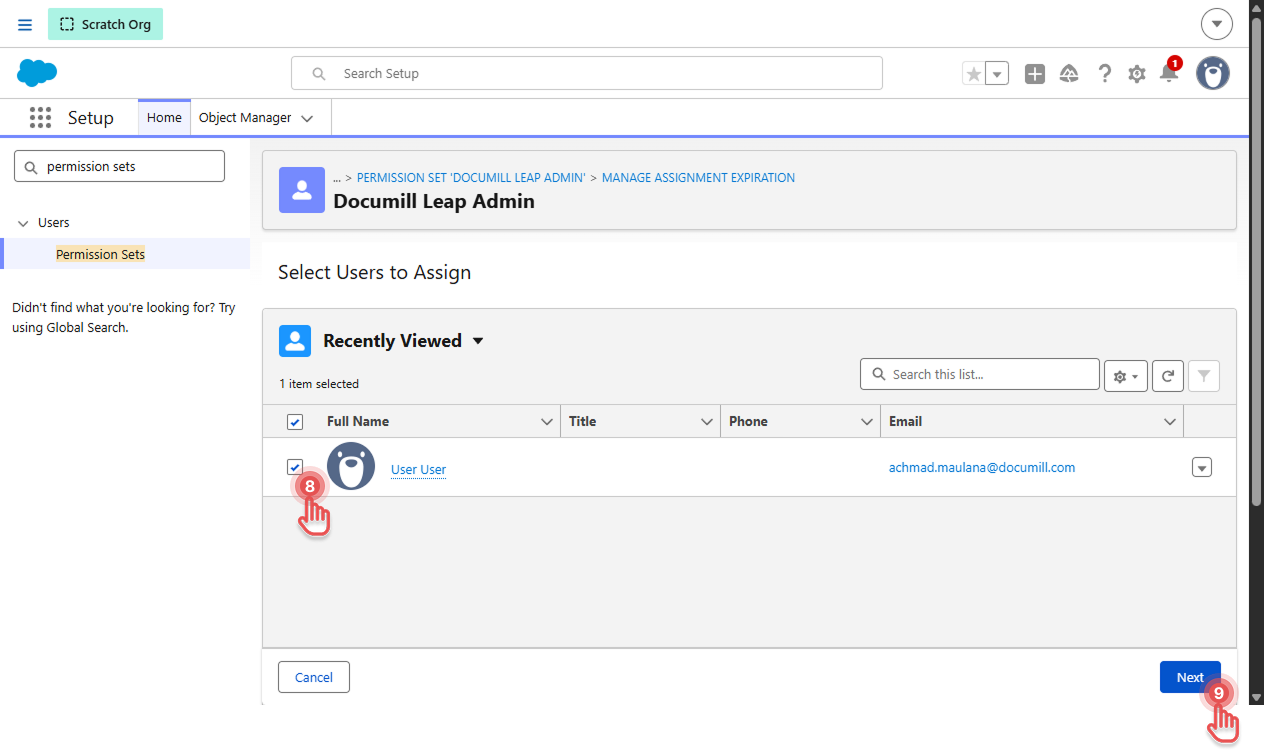
Task: Refresh the user list
Action: click(x=1168, y=376)
